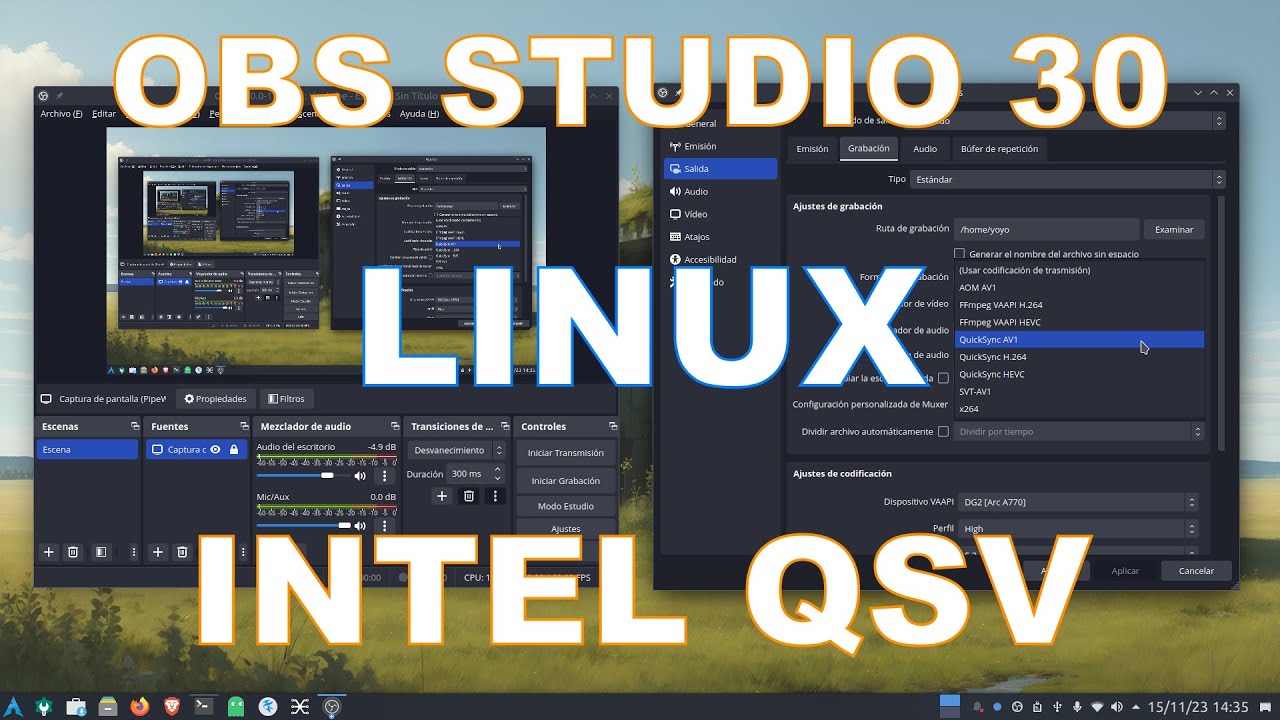
Task: Choose QuickSync AV1 encoder option
Action: coord(1080,340)
